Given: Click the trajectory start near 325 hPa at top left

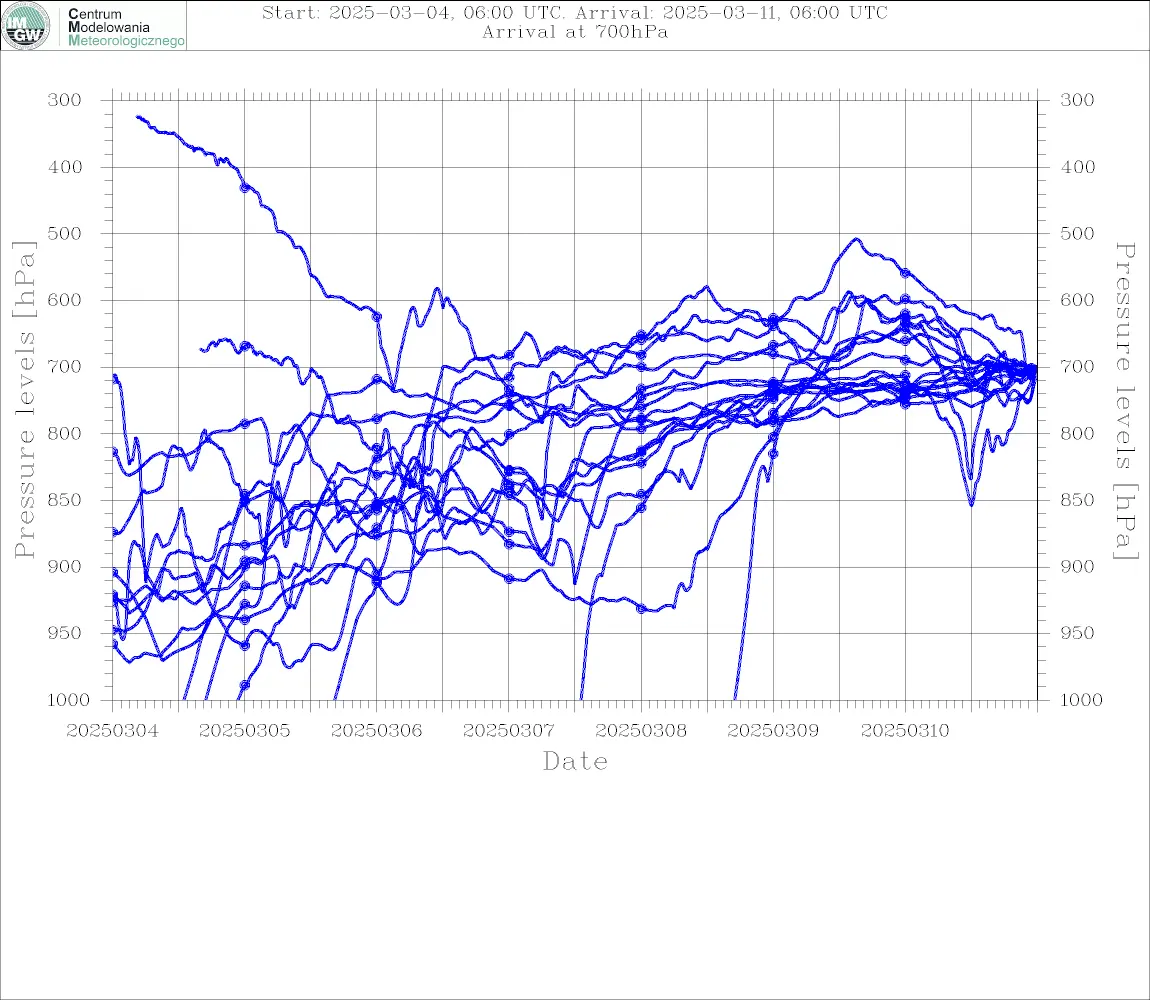Looking at the screenshot, I should pyautogui.click(x=138, y=117).
